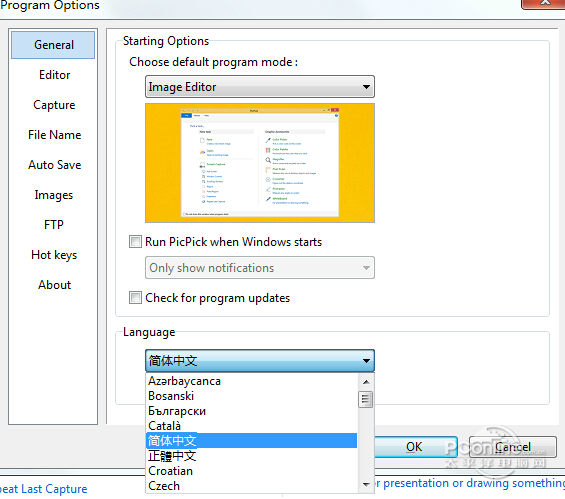Click the Image Editor mode preview thumbnail
The width and height of the screenshot is (565, 499).
tap(260, 163)
